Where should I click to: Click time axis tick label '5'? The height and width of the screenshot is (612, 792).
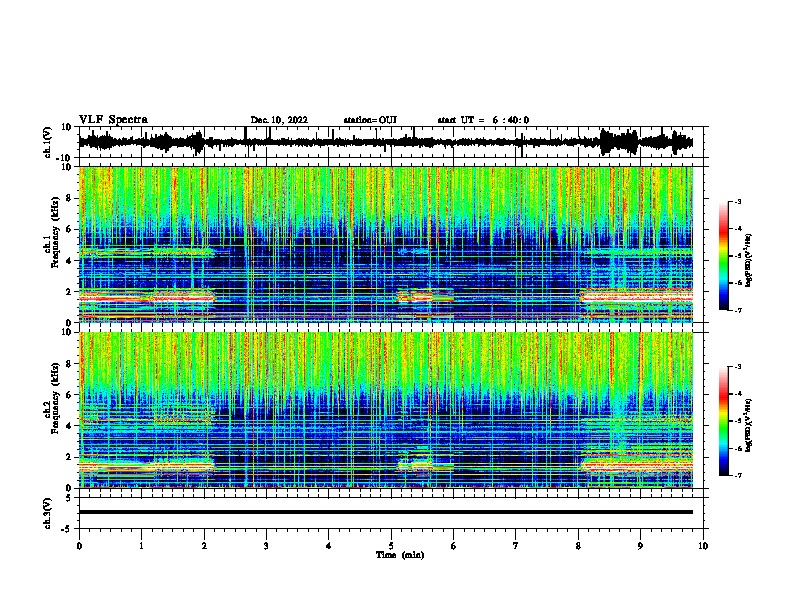[x=391, y=546]
